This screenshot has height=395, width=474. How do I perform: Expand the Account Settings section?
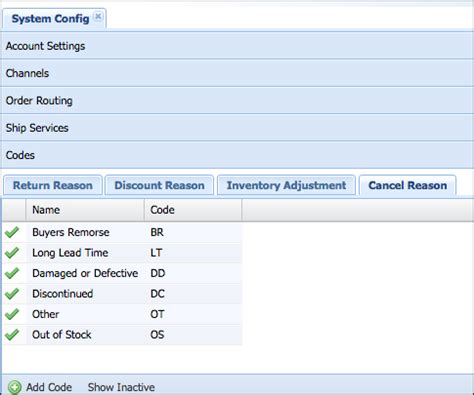pos(237,46)
